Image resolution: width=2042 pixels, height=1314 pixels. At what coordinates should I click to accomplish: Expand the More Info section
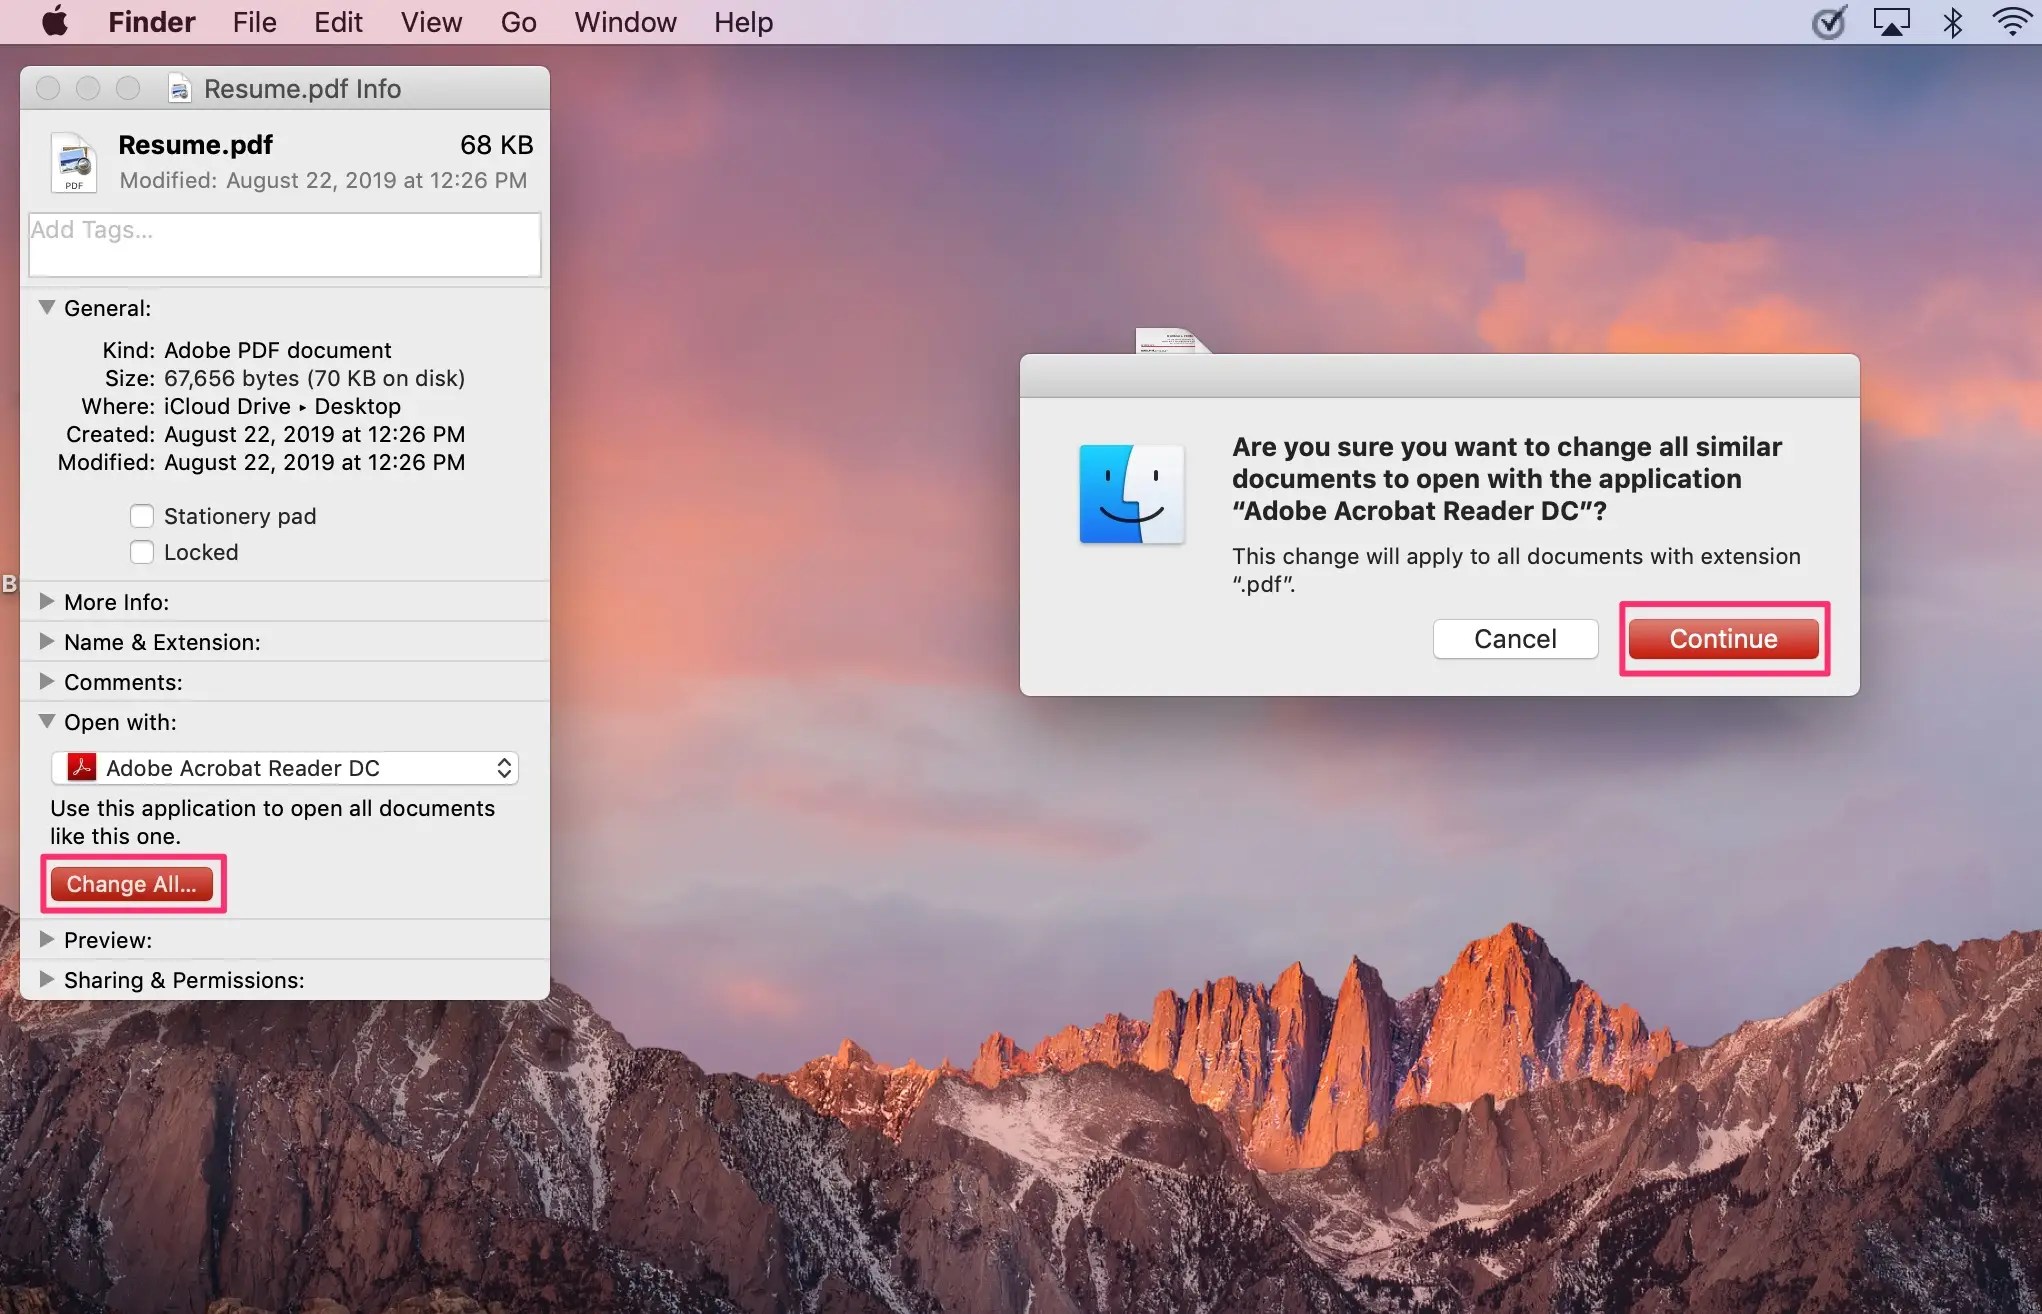tap(46, 601)
